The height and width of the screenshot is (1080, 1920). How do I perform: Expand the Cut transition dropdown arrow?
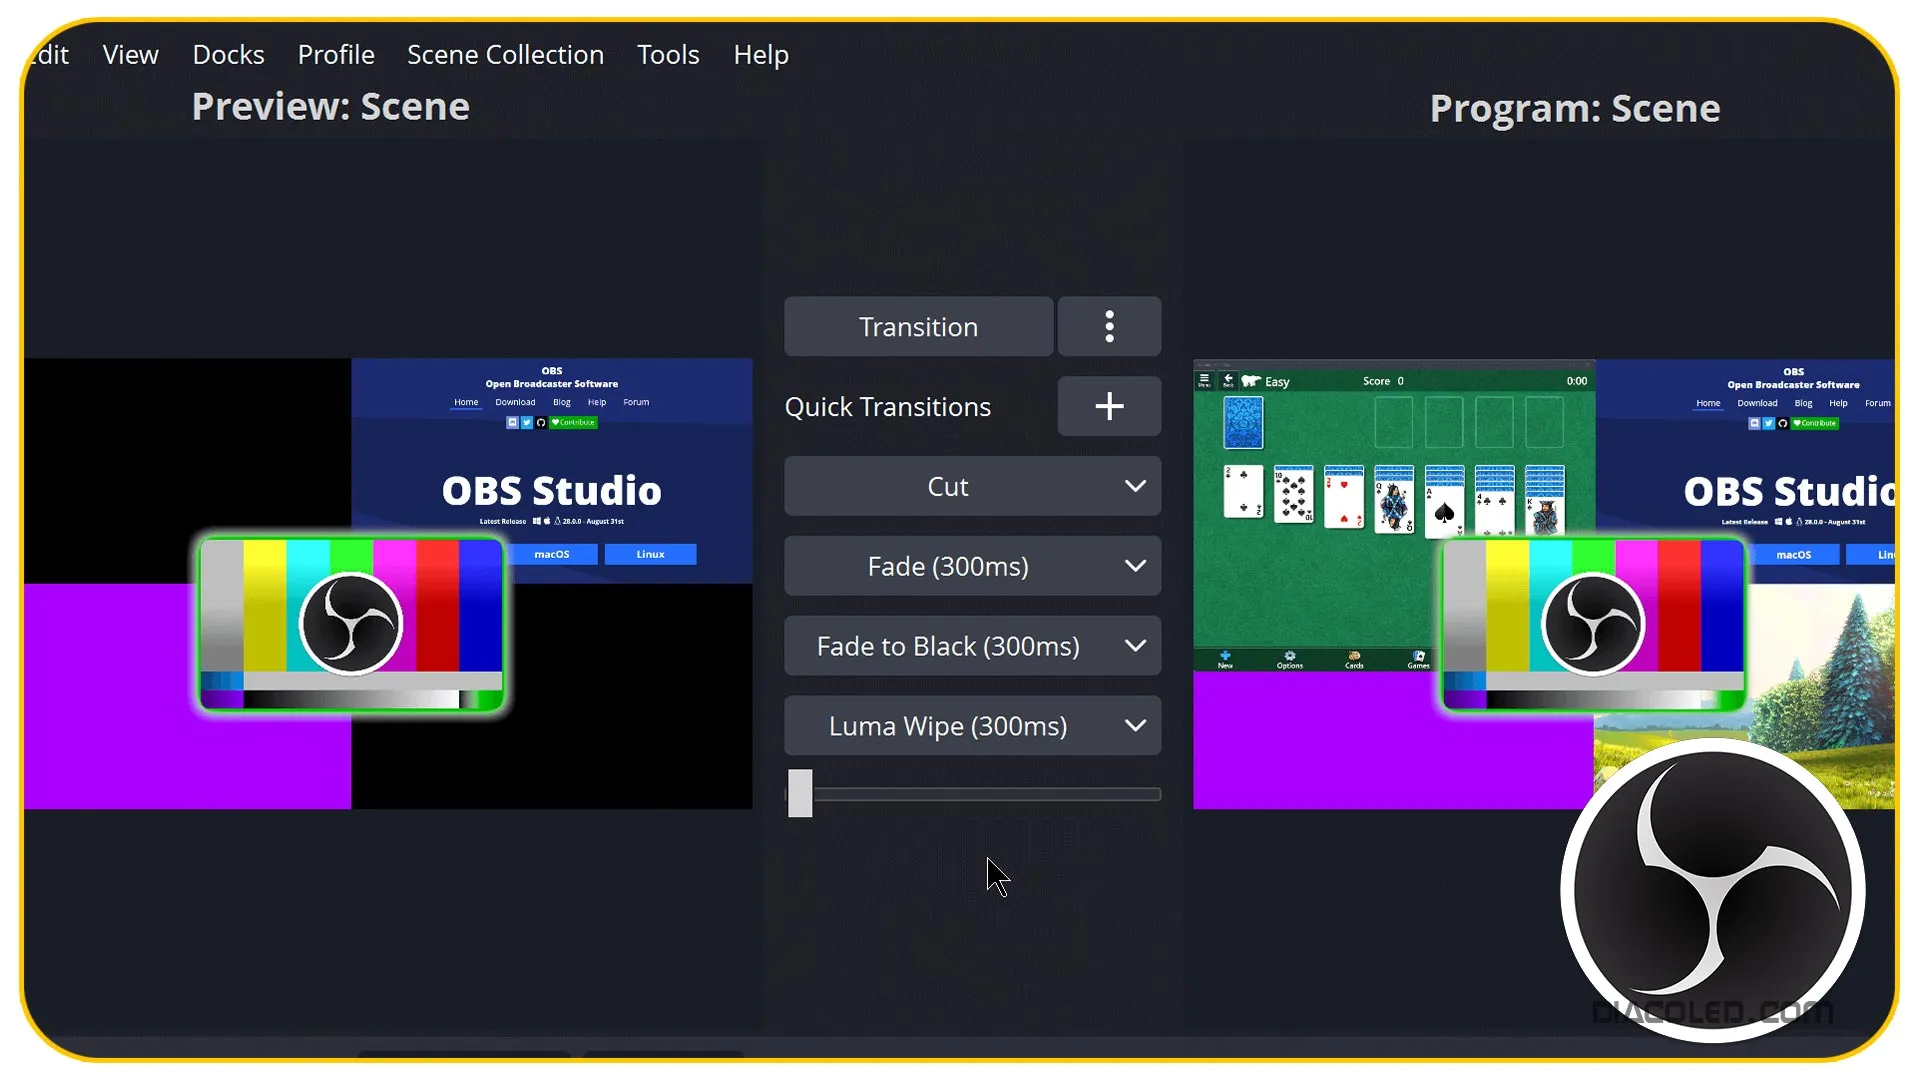pos(1135,486)
